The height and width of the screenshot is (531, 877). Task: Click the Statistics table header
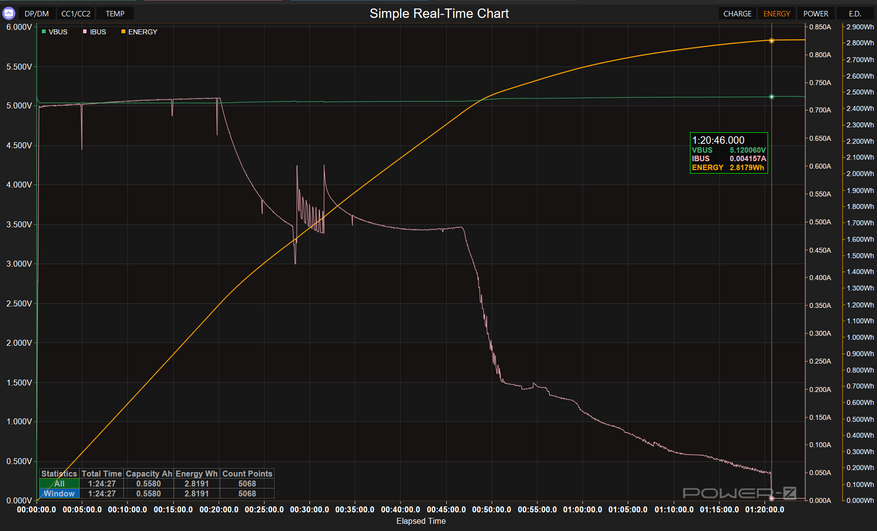click(59, 474)
